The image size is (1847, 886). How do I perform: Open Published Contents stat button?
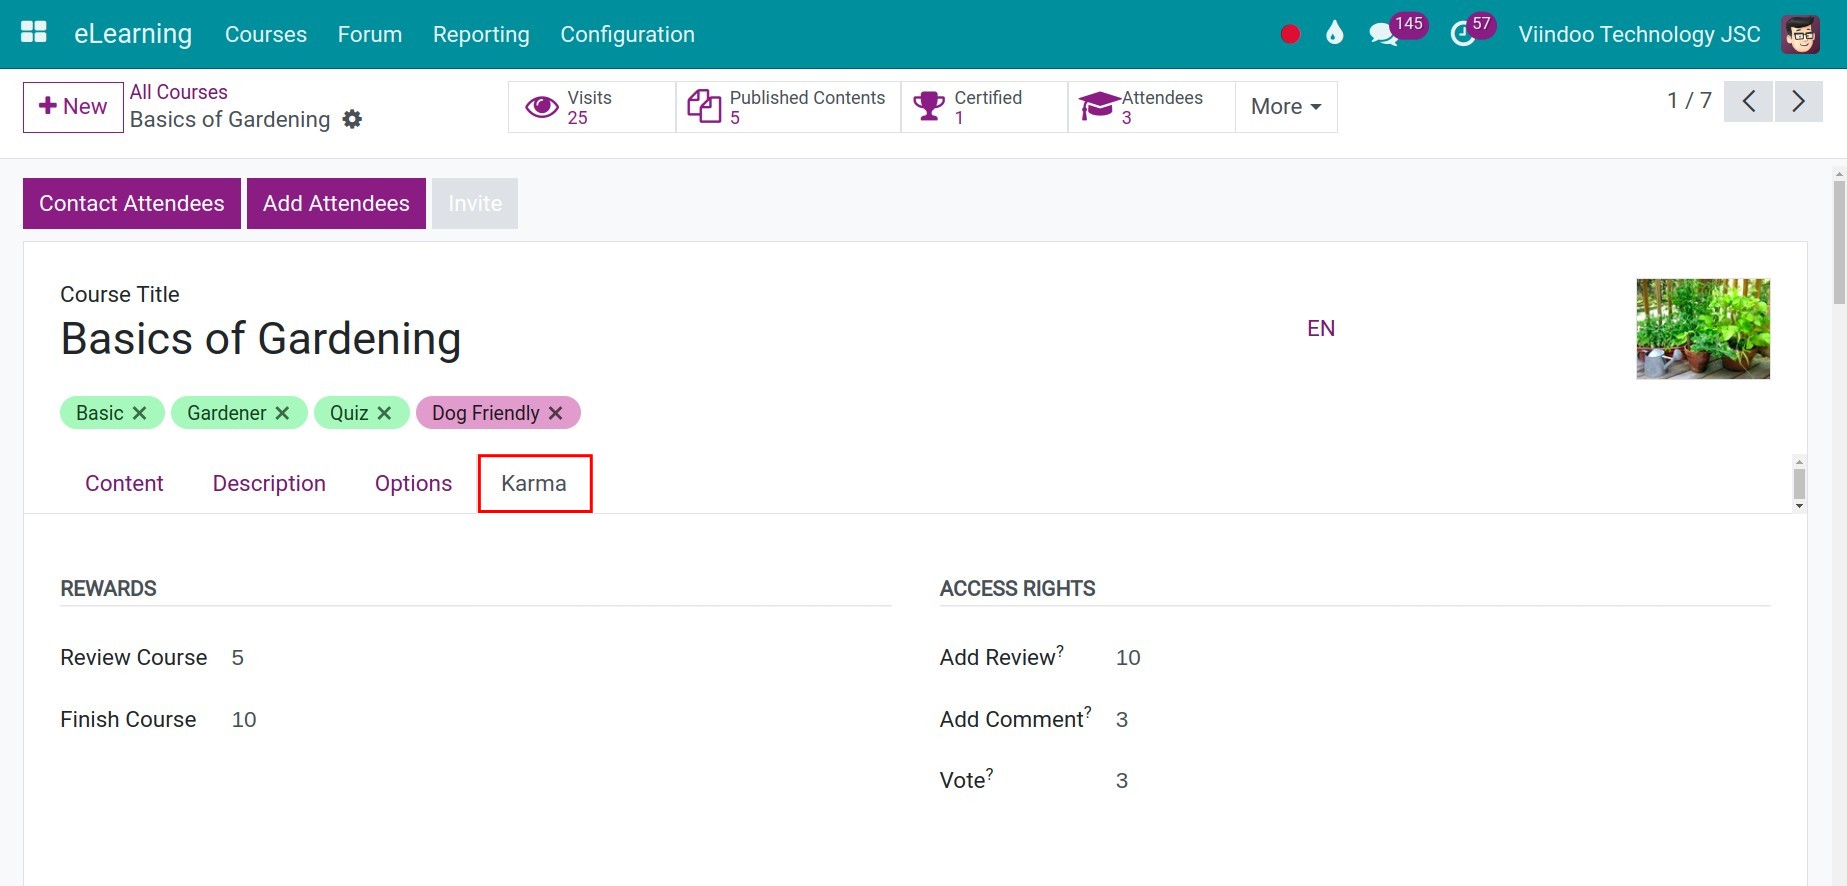pos(788,107)
